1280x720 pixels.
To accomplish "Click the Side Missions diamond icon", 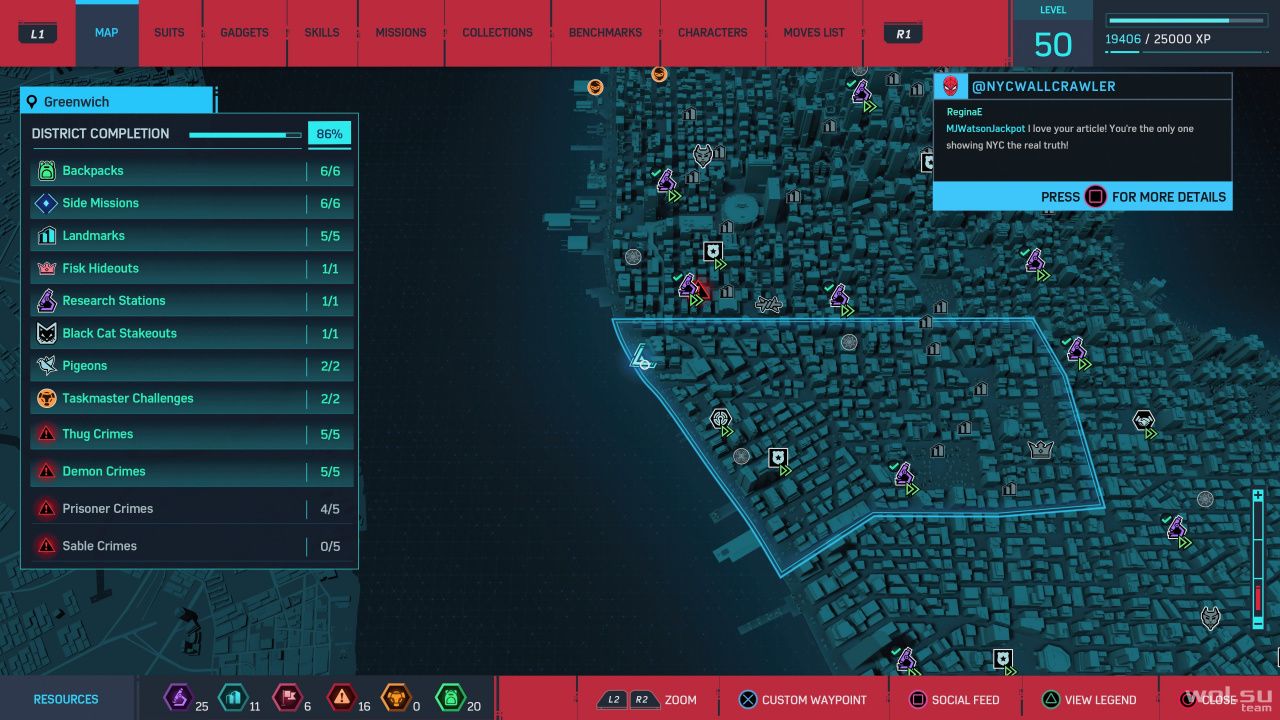I will 46,203.
